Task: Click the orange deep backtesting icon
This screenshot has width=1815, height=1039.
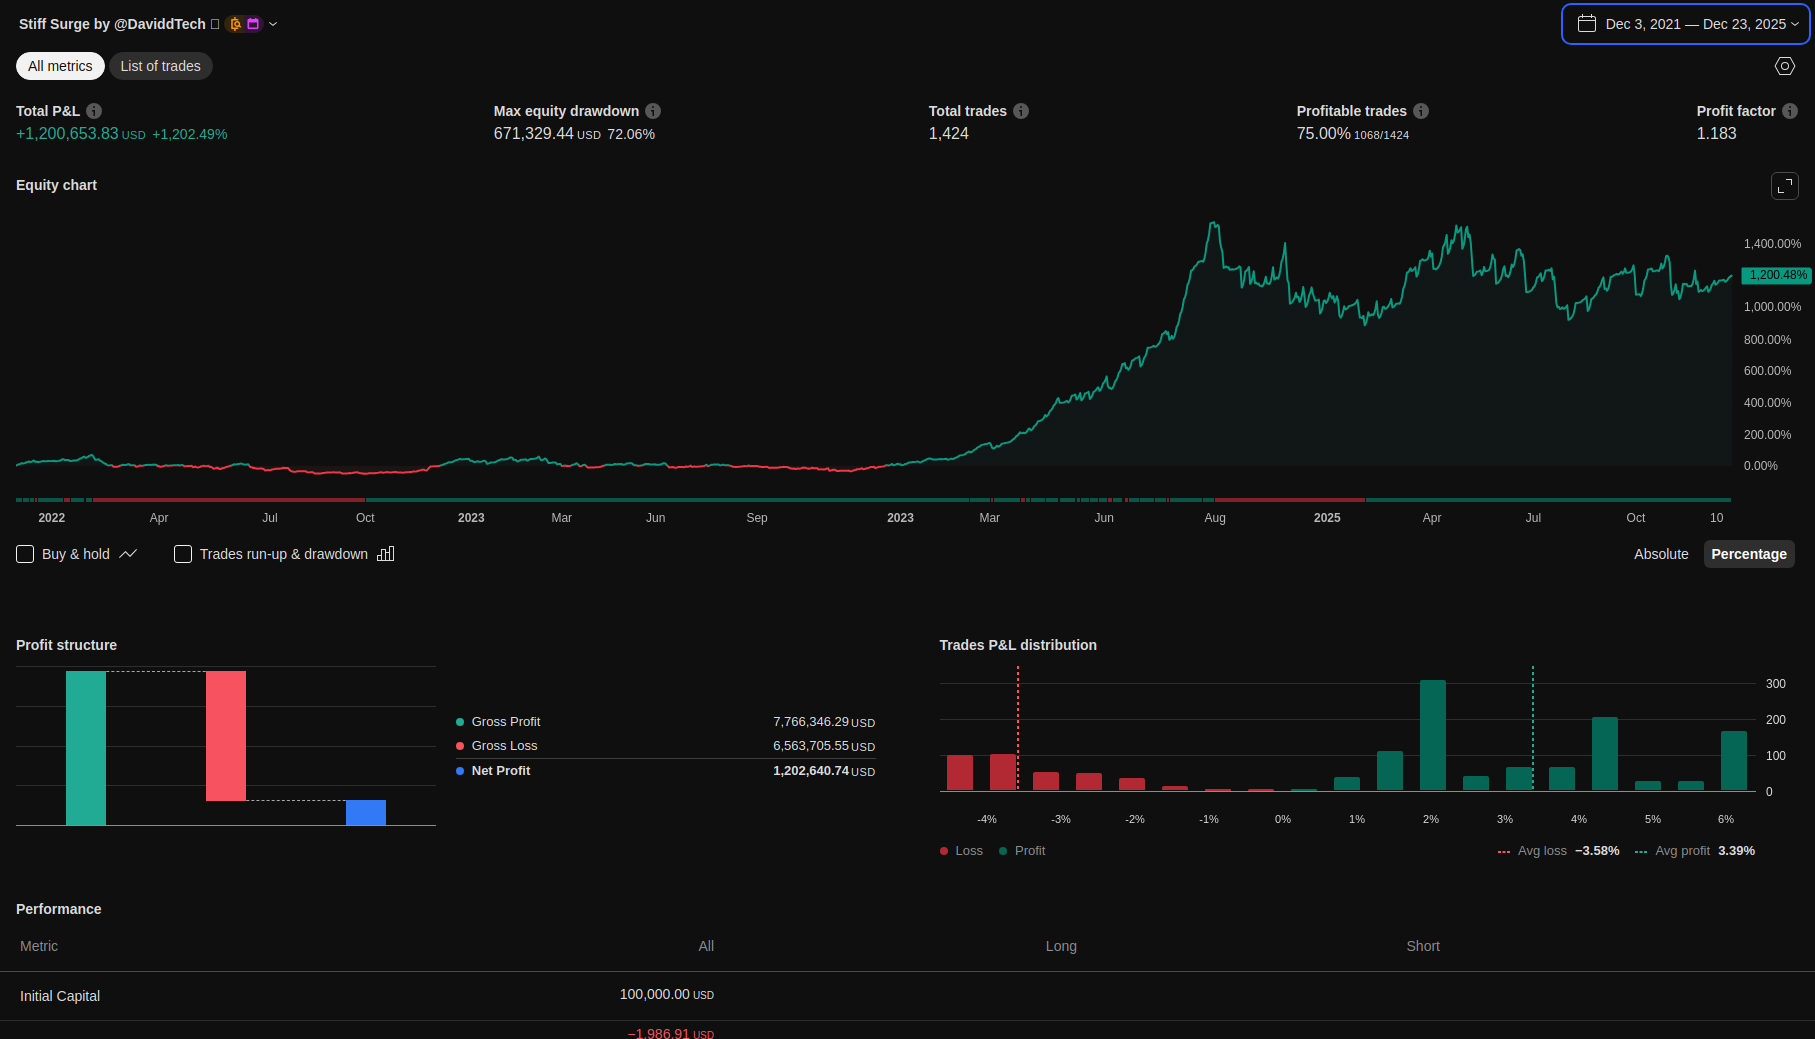Action: click(235, 24)
